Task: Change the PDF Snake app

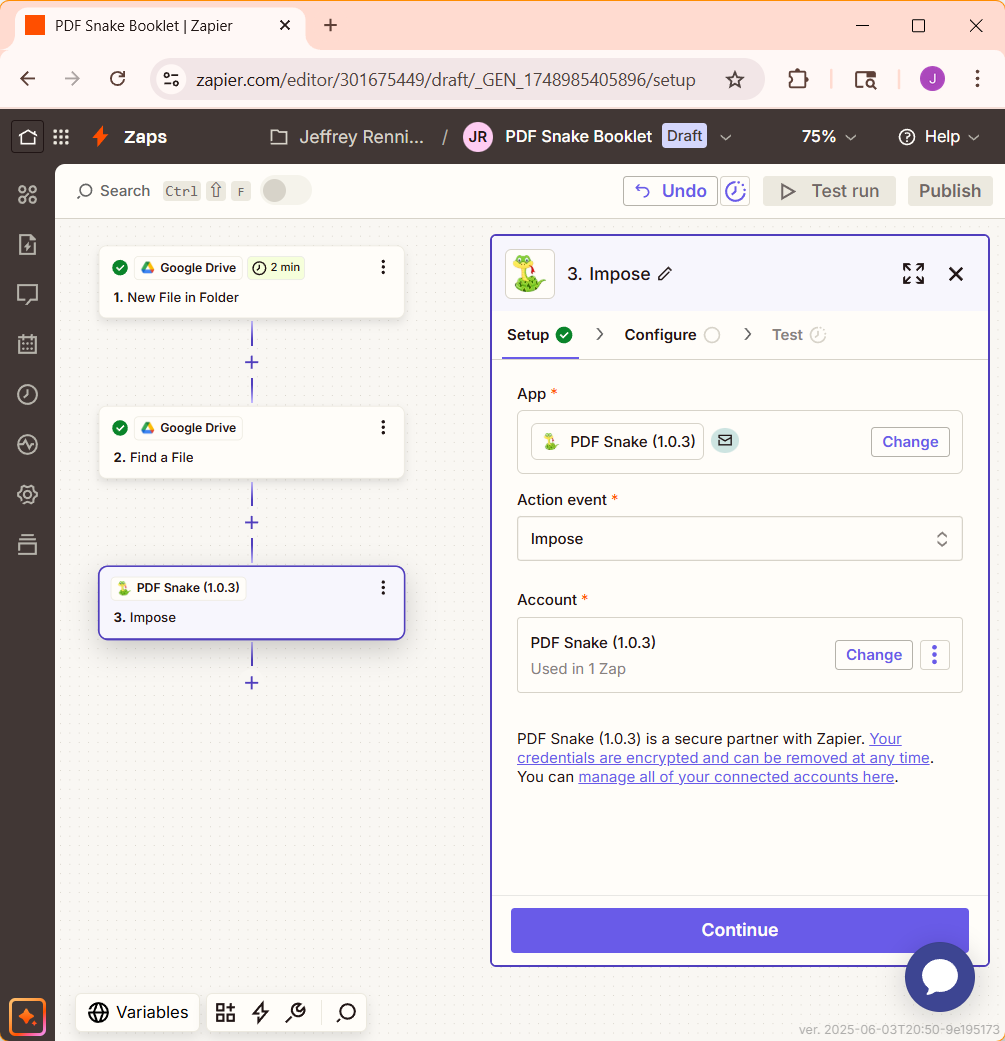Action: tap(910, 442)
